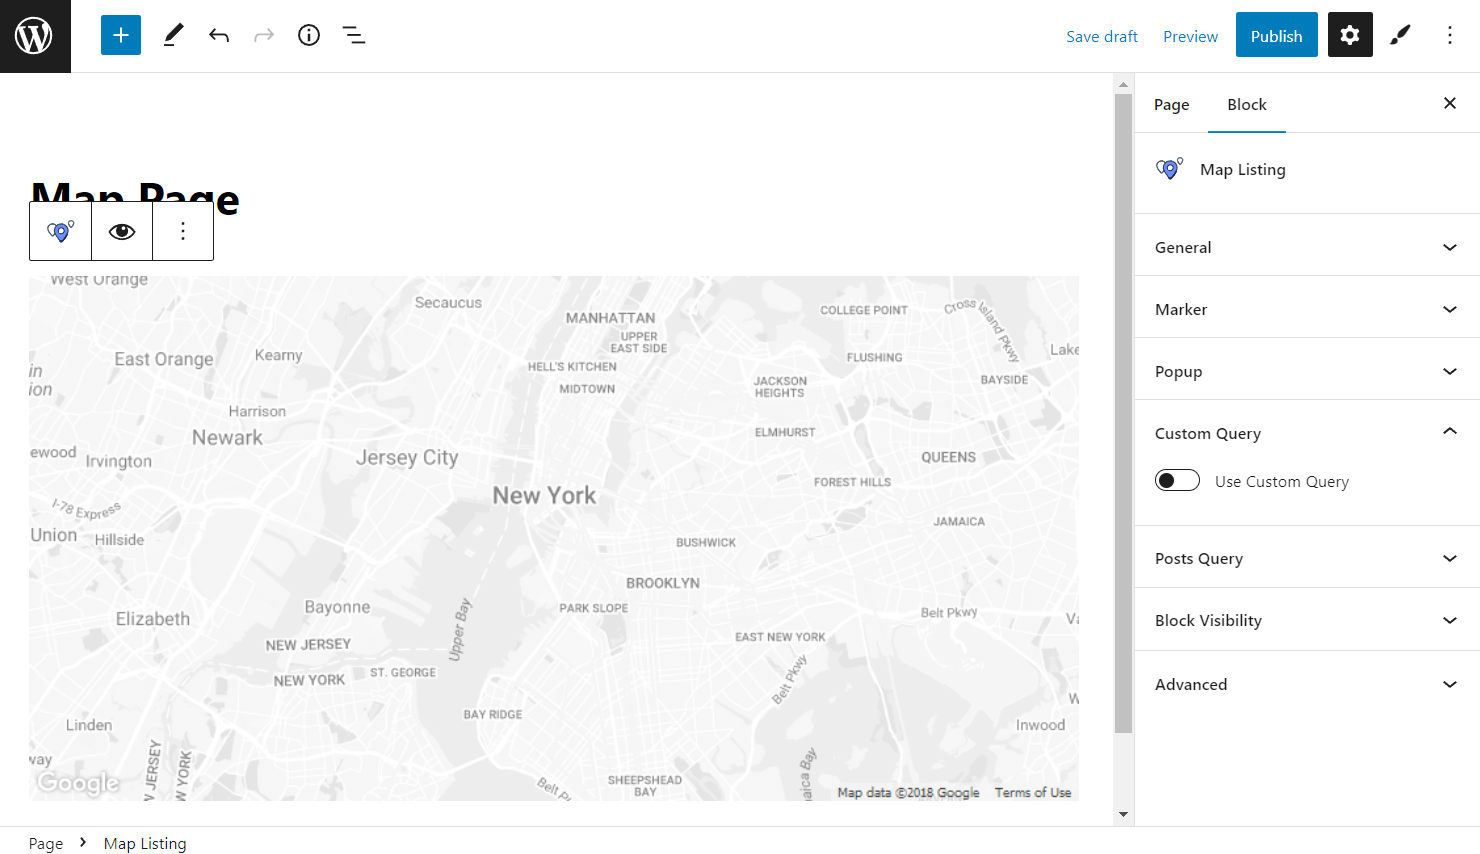The width and height of the screenshot is (1480, 854).
Task: Click the Jersey City map label
Action: [x=407, y=458]
